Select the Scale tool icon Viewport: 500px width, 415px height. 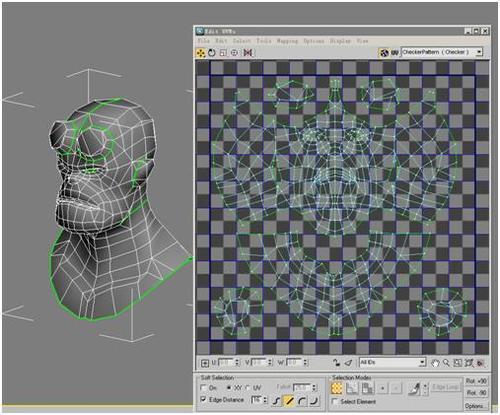click(x=223, y=53)
